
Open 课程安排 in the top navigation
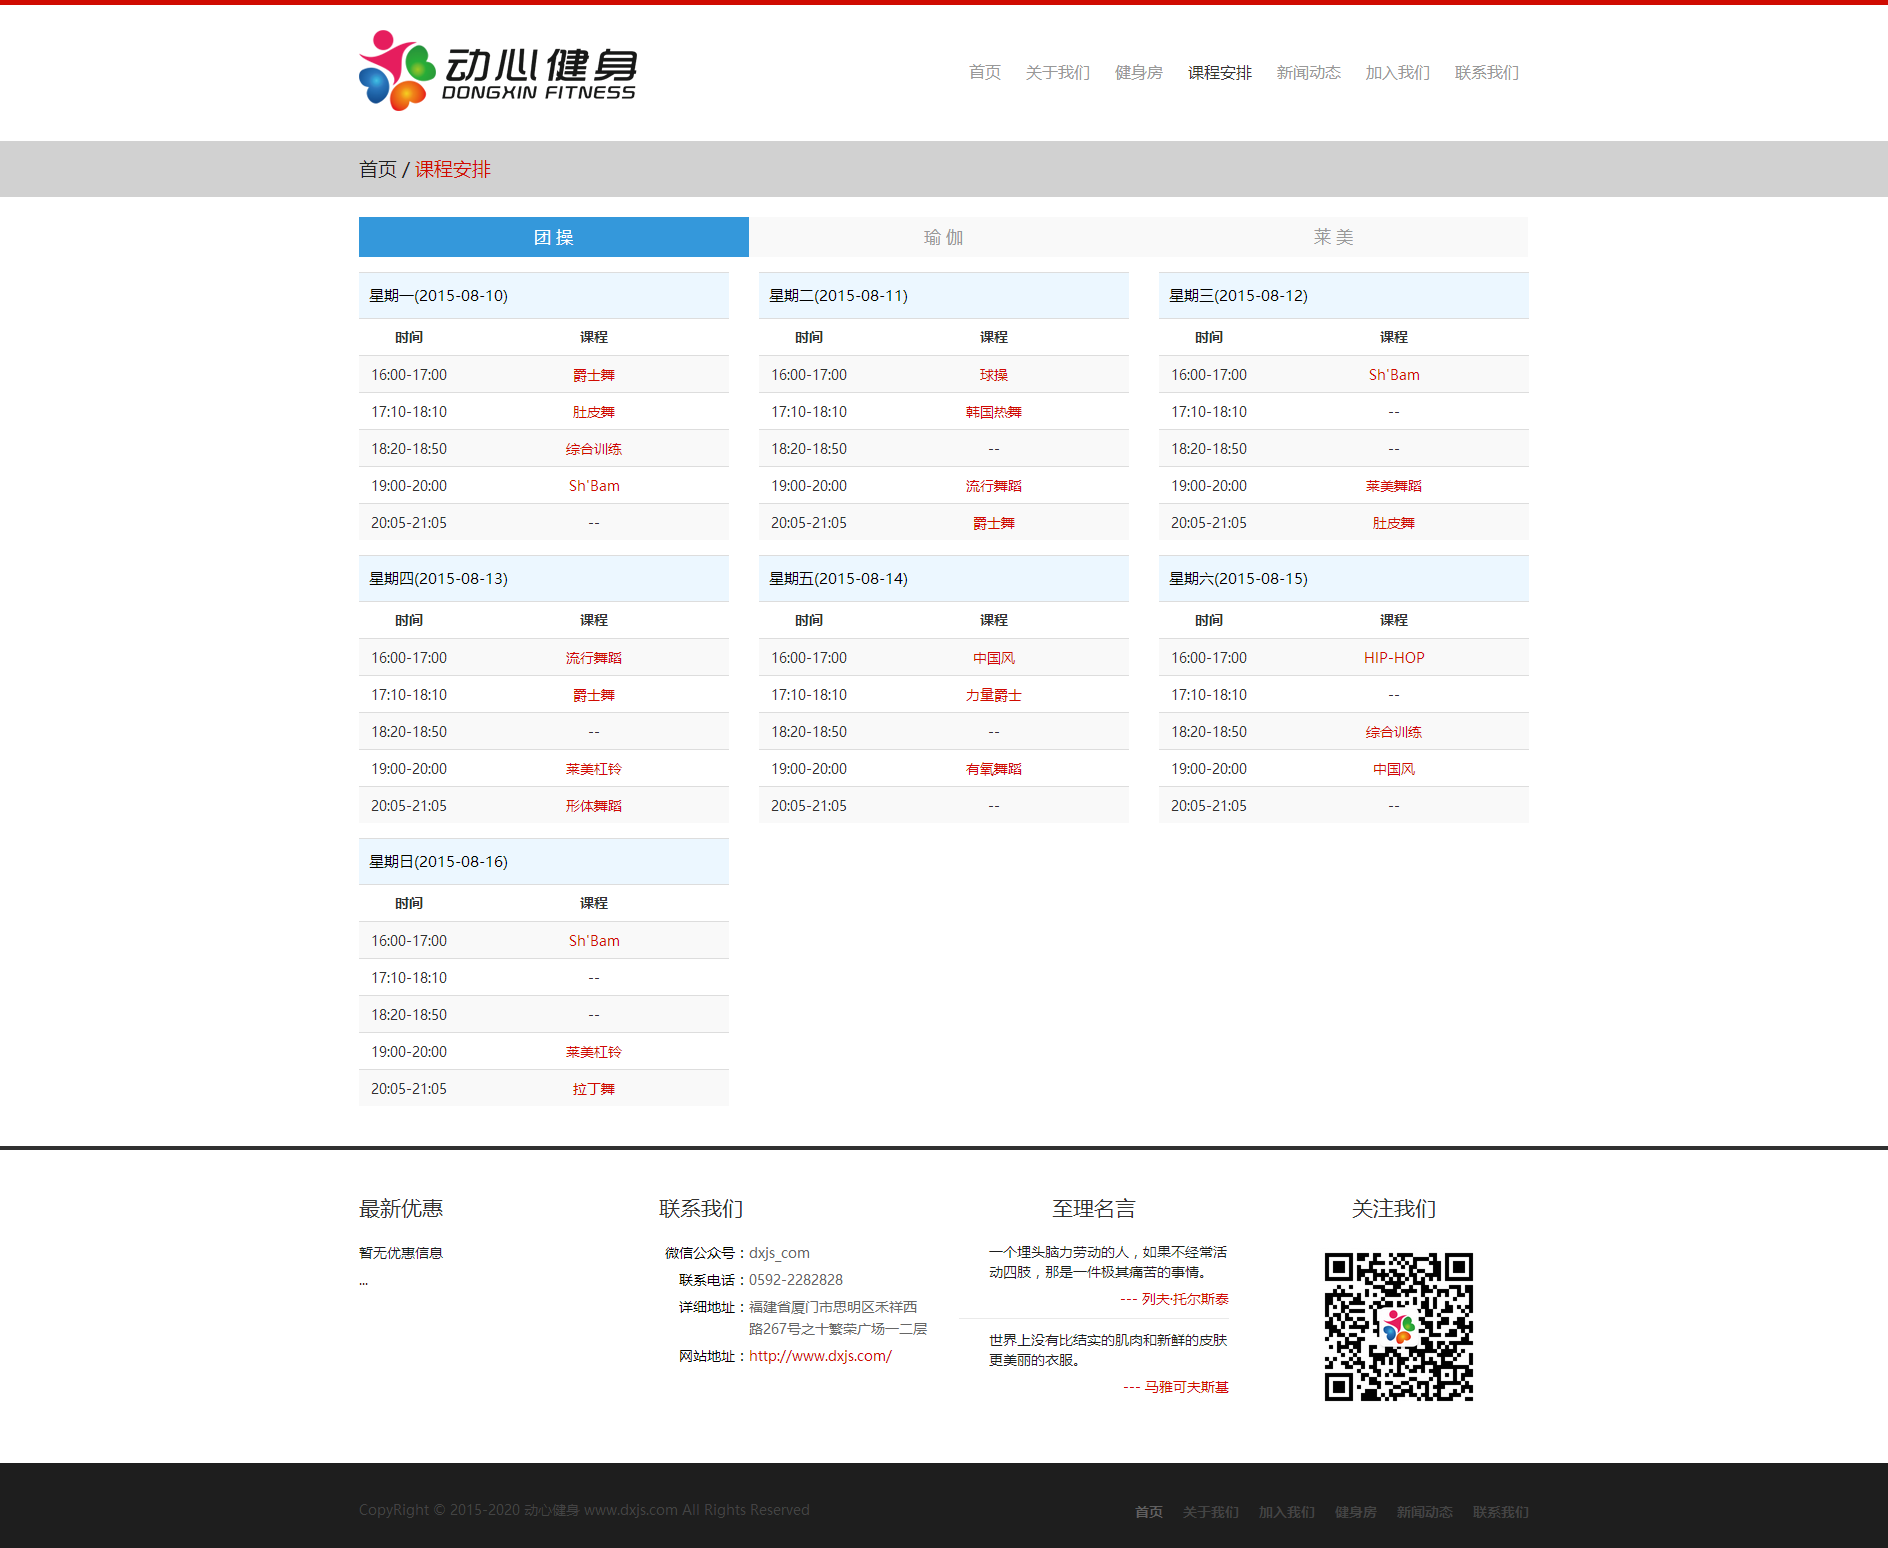coord(1219,72)
